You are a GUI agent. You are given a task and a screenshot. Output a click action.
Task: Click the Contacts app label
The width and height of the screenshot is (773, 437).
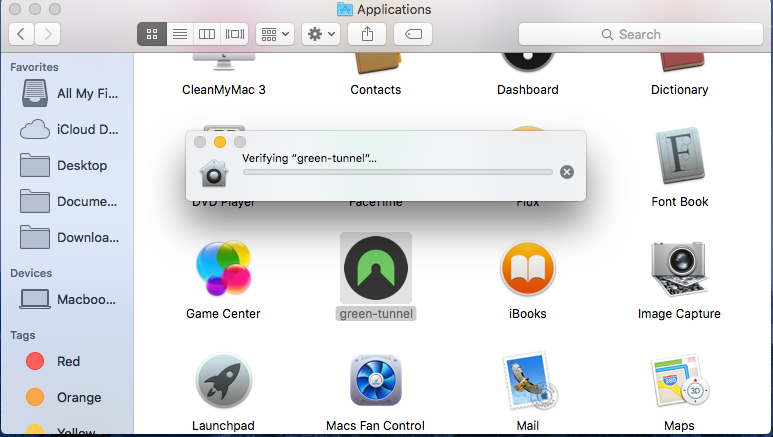(x=376, y=90)
